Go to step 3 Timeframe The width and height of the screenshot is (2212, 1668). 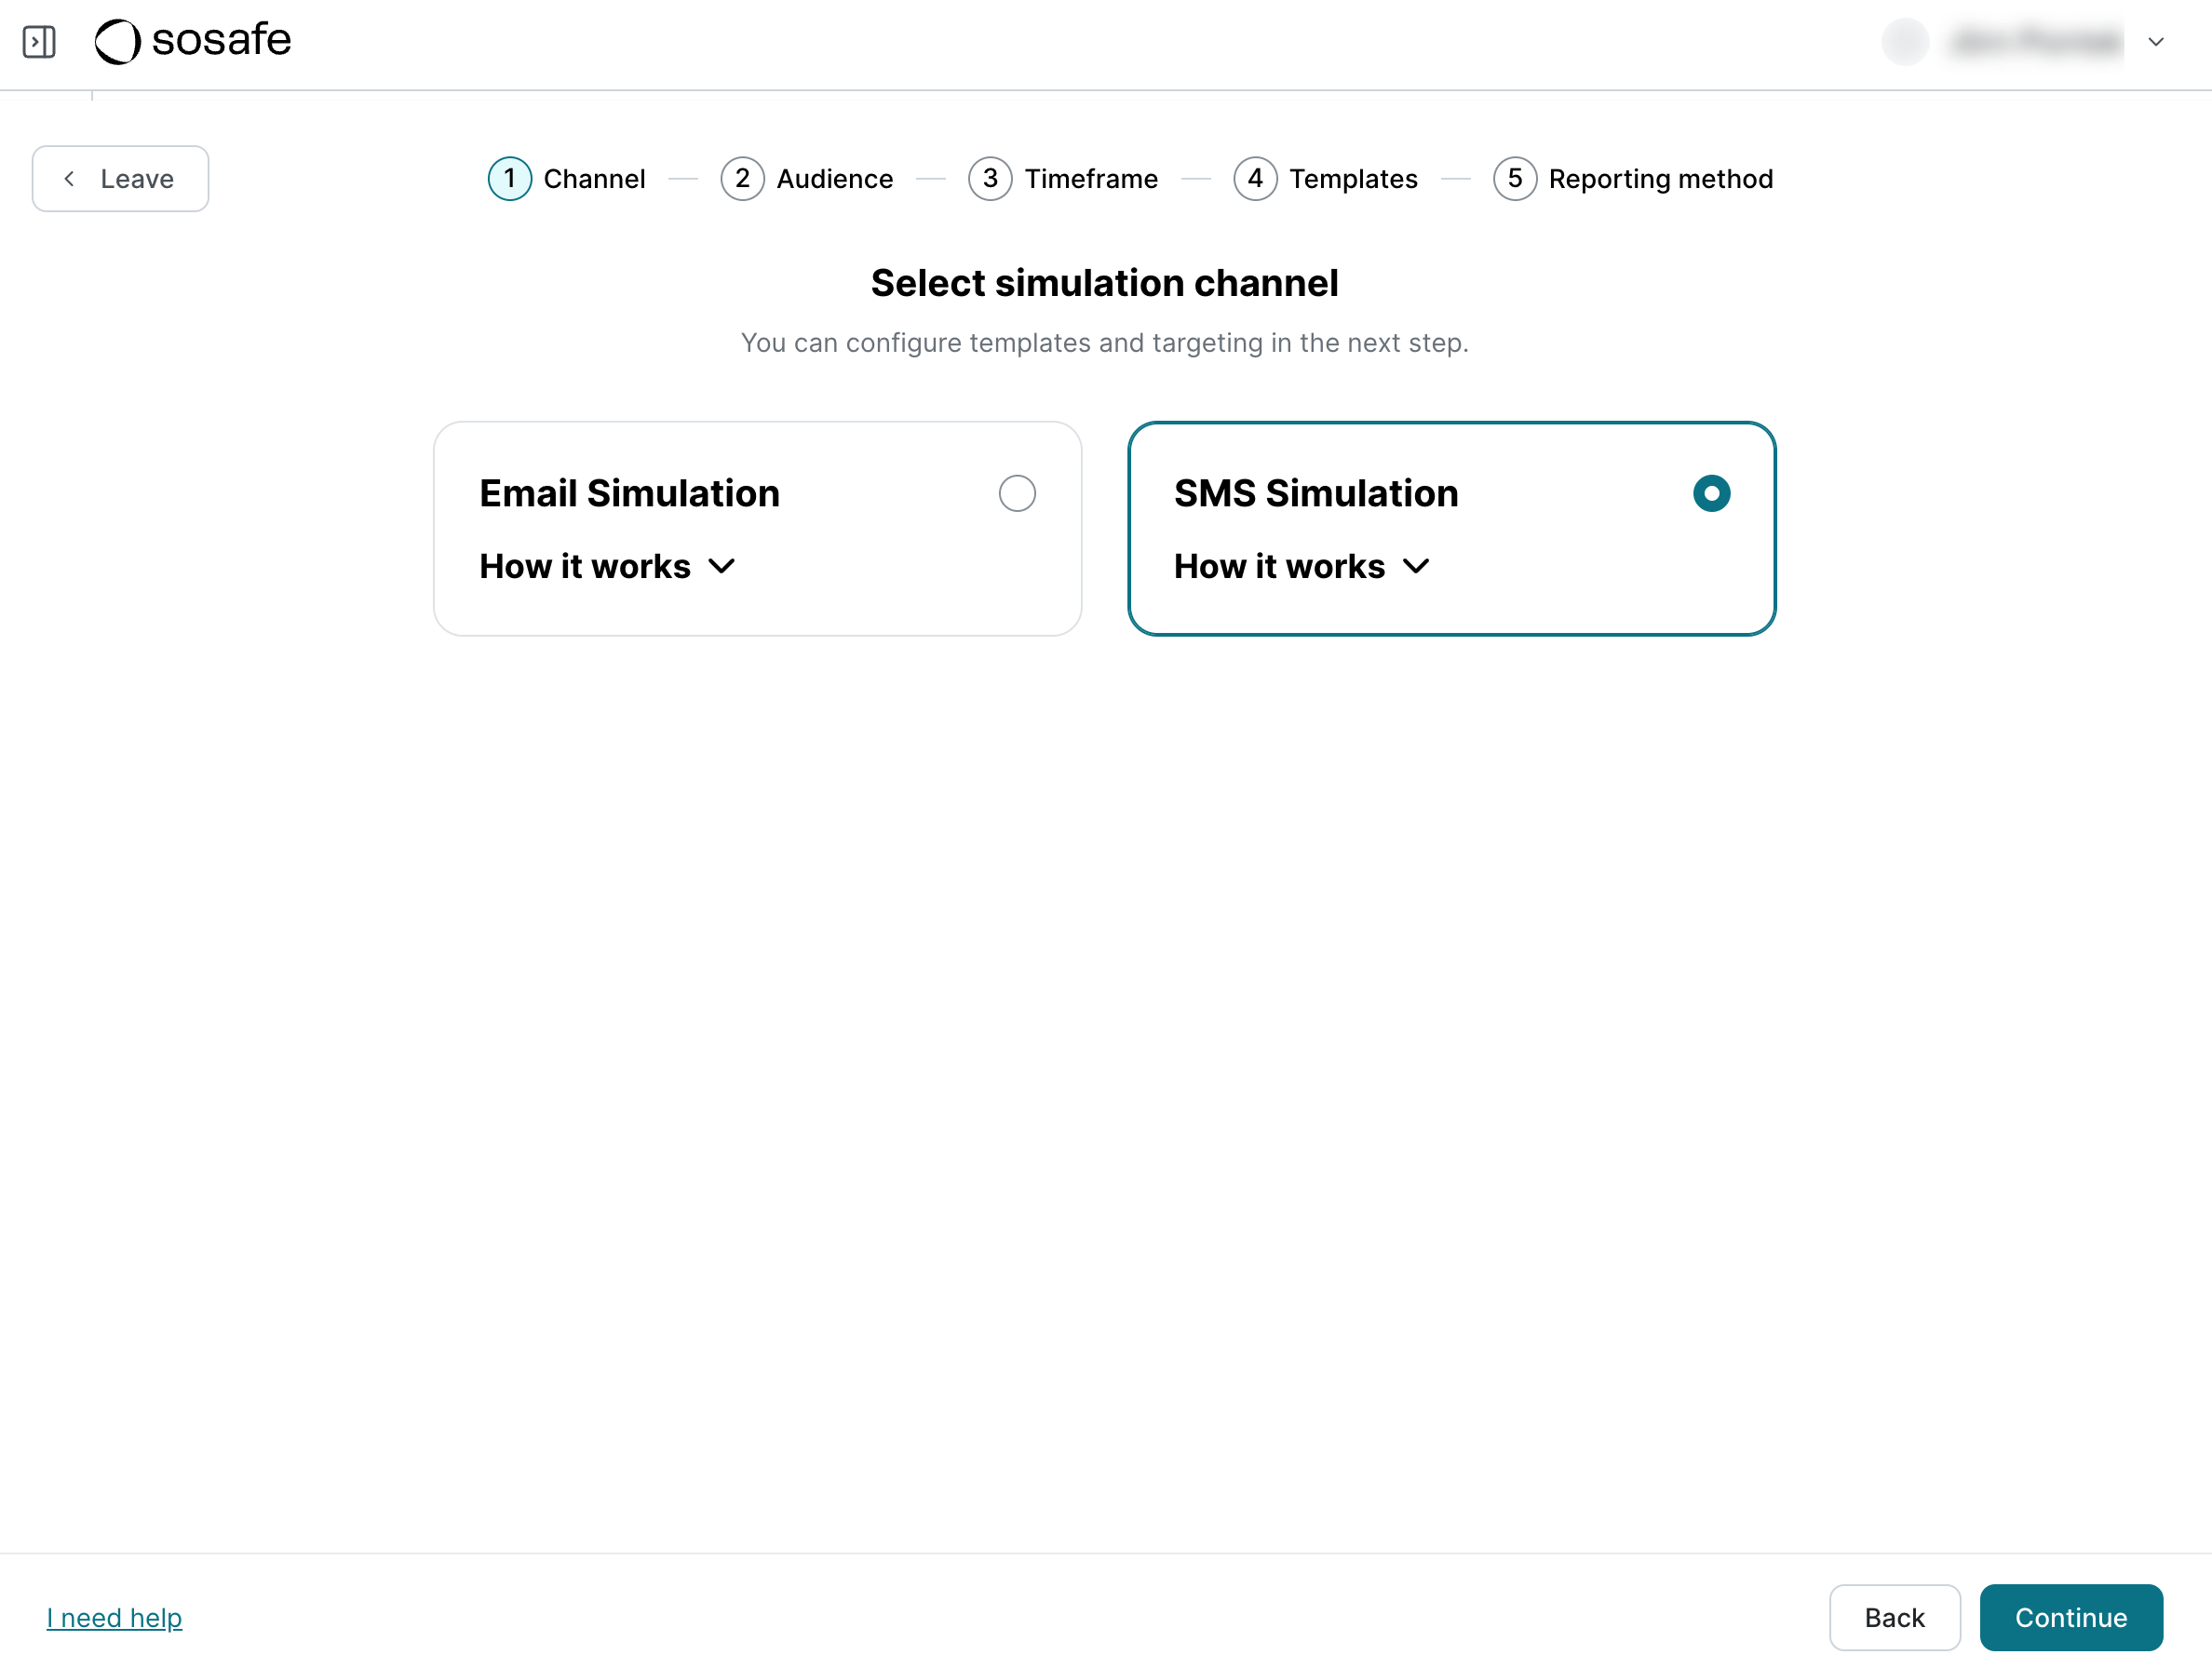click(1063, 179)
